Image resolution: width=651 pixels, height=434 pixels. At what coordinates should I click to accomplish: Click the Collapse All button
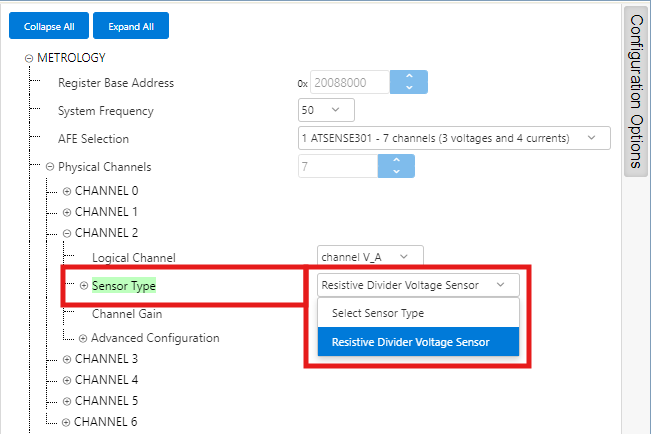48,25
